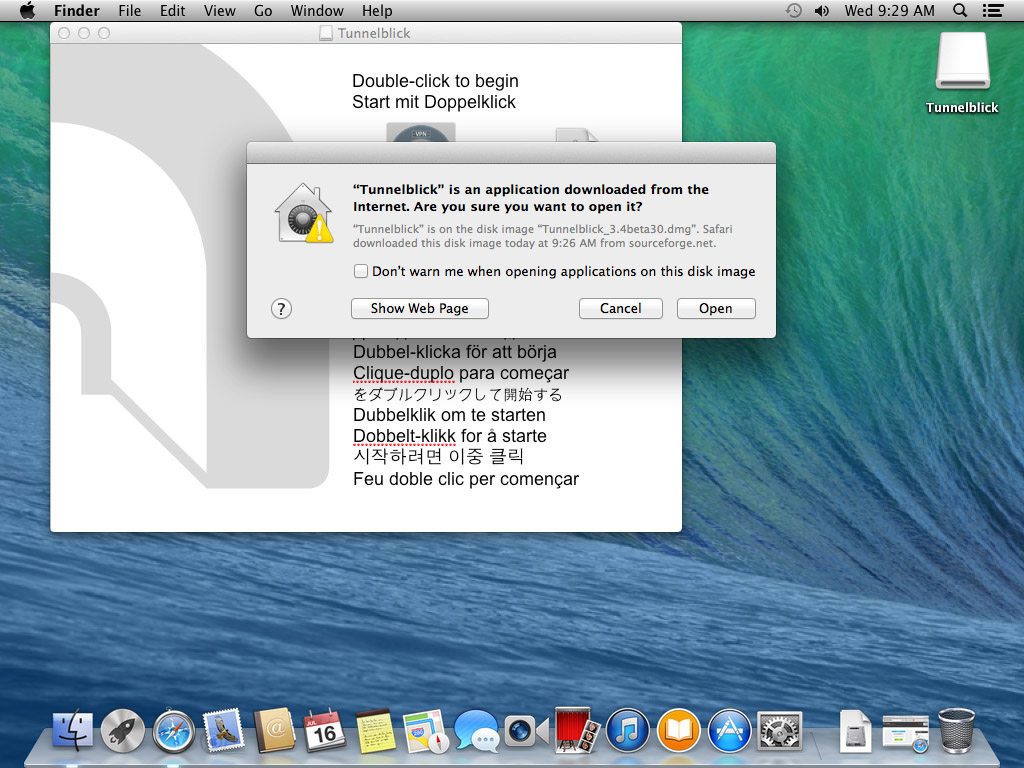Image resolution: width=1024 pixels, height=768 pixels.
Task: Open the File menu
Action: pos(129,10)
